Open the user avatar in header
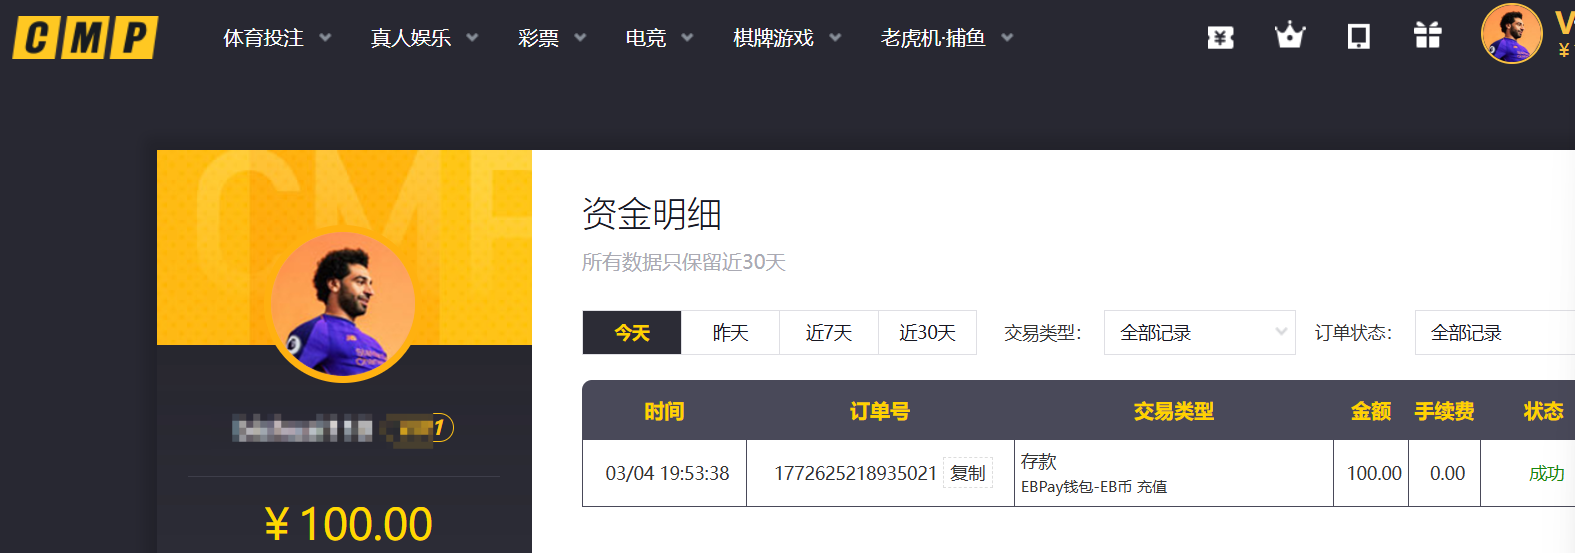This screenshot has height=553, width=1575. 1511,34
